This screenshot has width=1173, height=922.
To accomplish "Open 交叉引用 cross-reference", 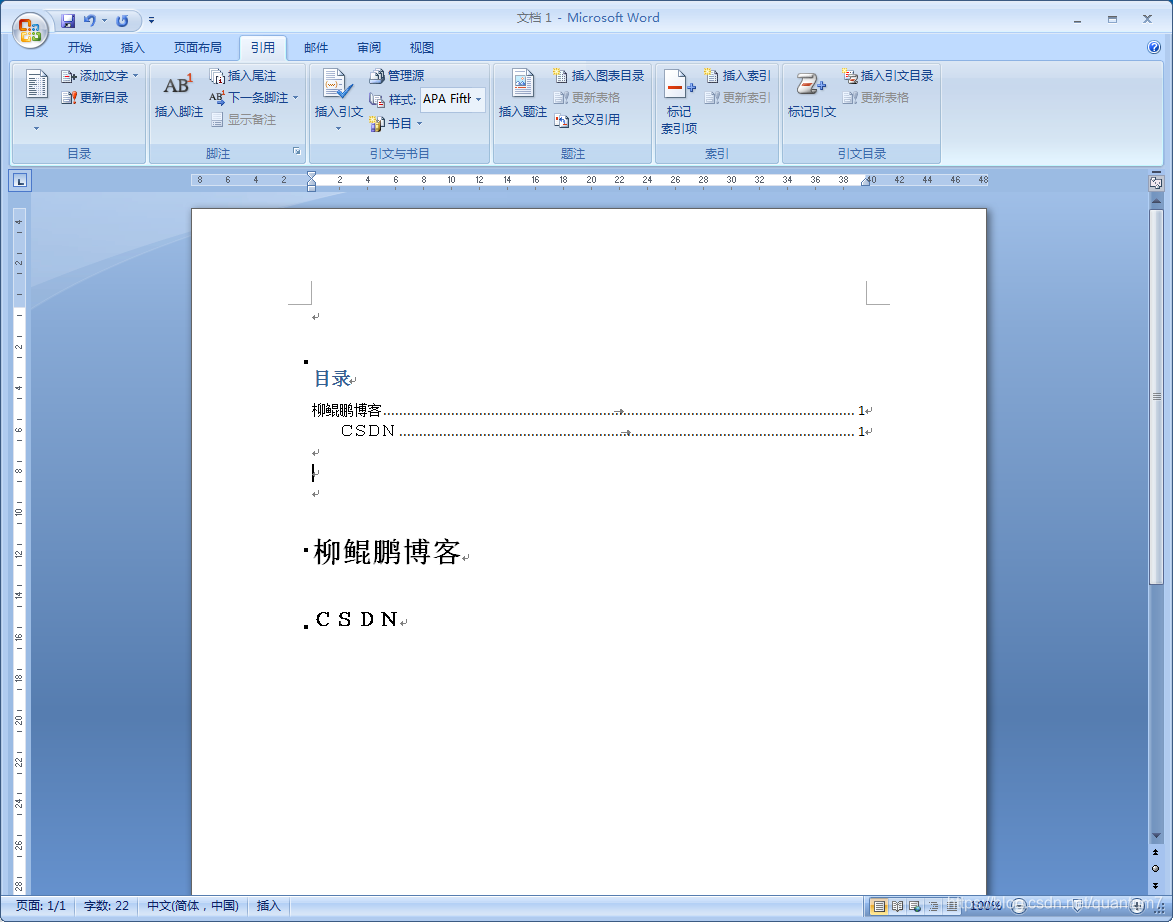I will coord(587,120).
